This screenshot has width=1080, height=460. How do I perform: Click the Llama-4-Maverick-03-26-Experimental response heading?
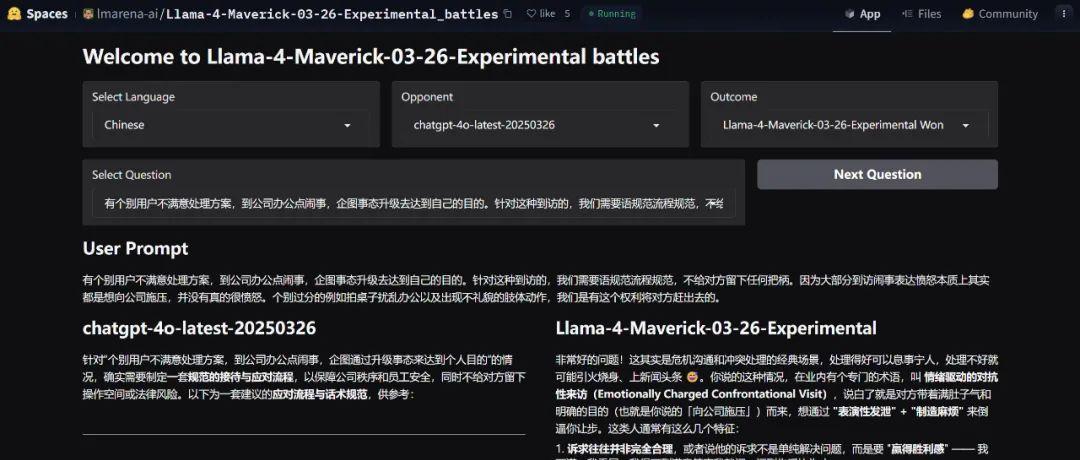point(716,328)
